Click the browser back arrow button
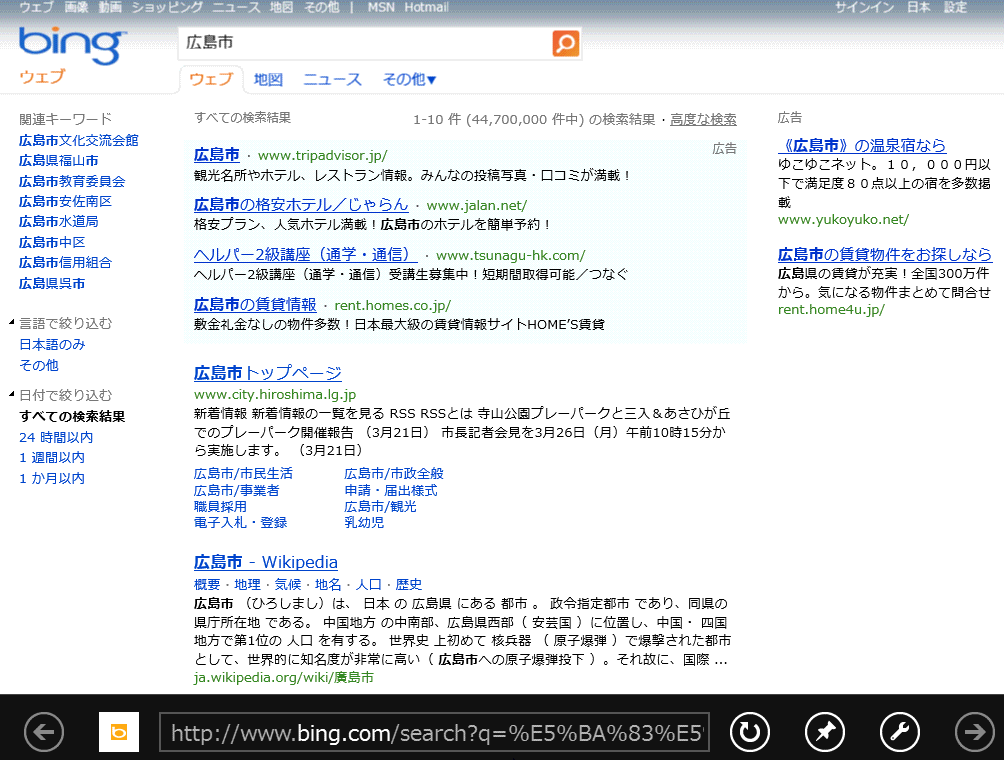 pyautogui.click(x=44, y=732)
